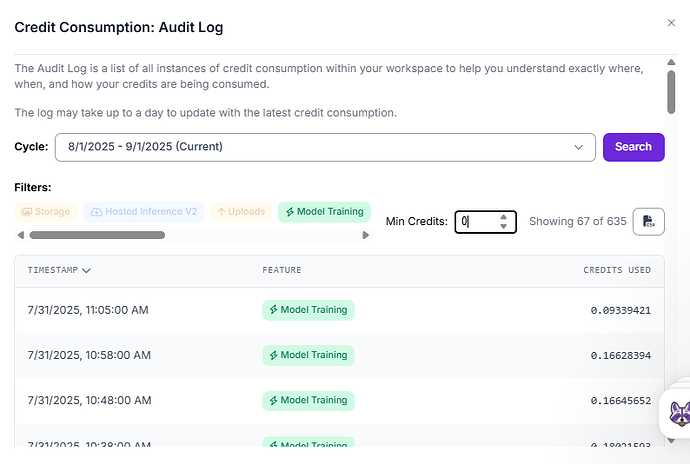The height and width of the screenshot is (464, 690).
Task: Open the billing Cycle dropdown
Action: click(x=325, y=147)
